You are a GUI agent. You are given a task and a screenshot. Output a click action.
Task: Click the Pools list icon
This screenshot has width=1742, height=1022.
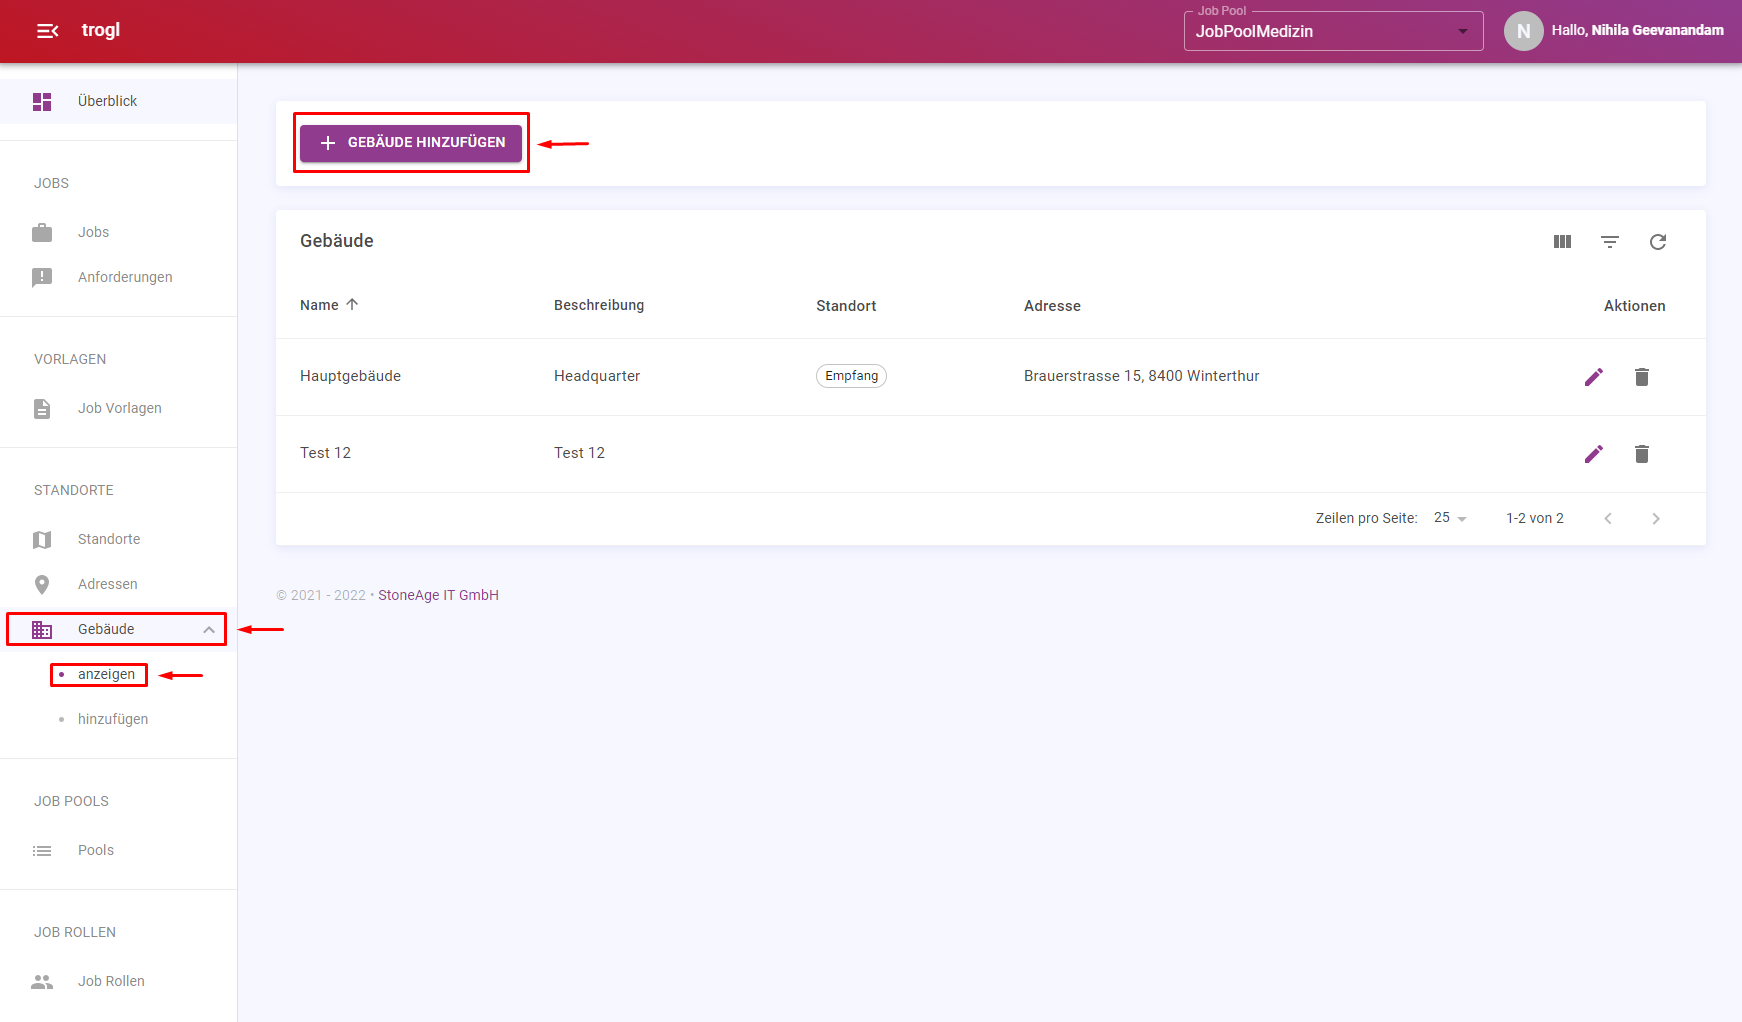tap(42, 850)
